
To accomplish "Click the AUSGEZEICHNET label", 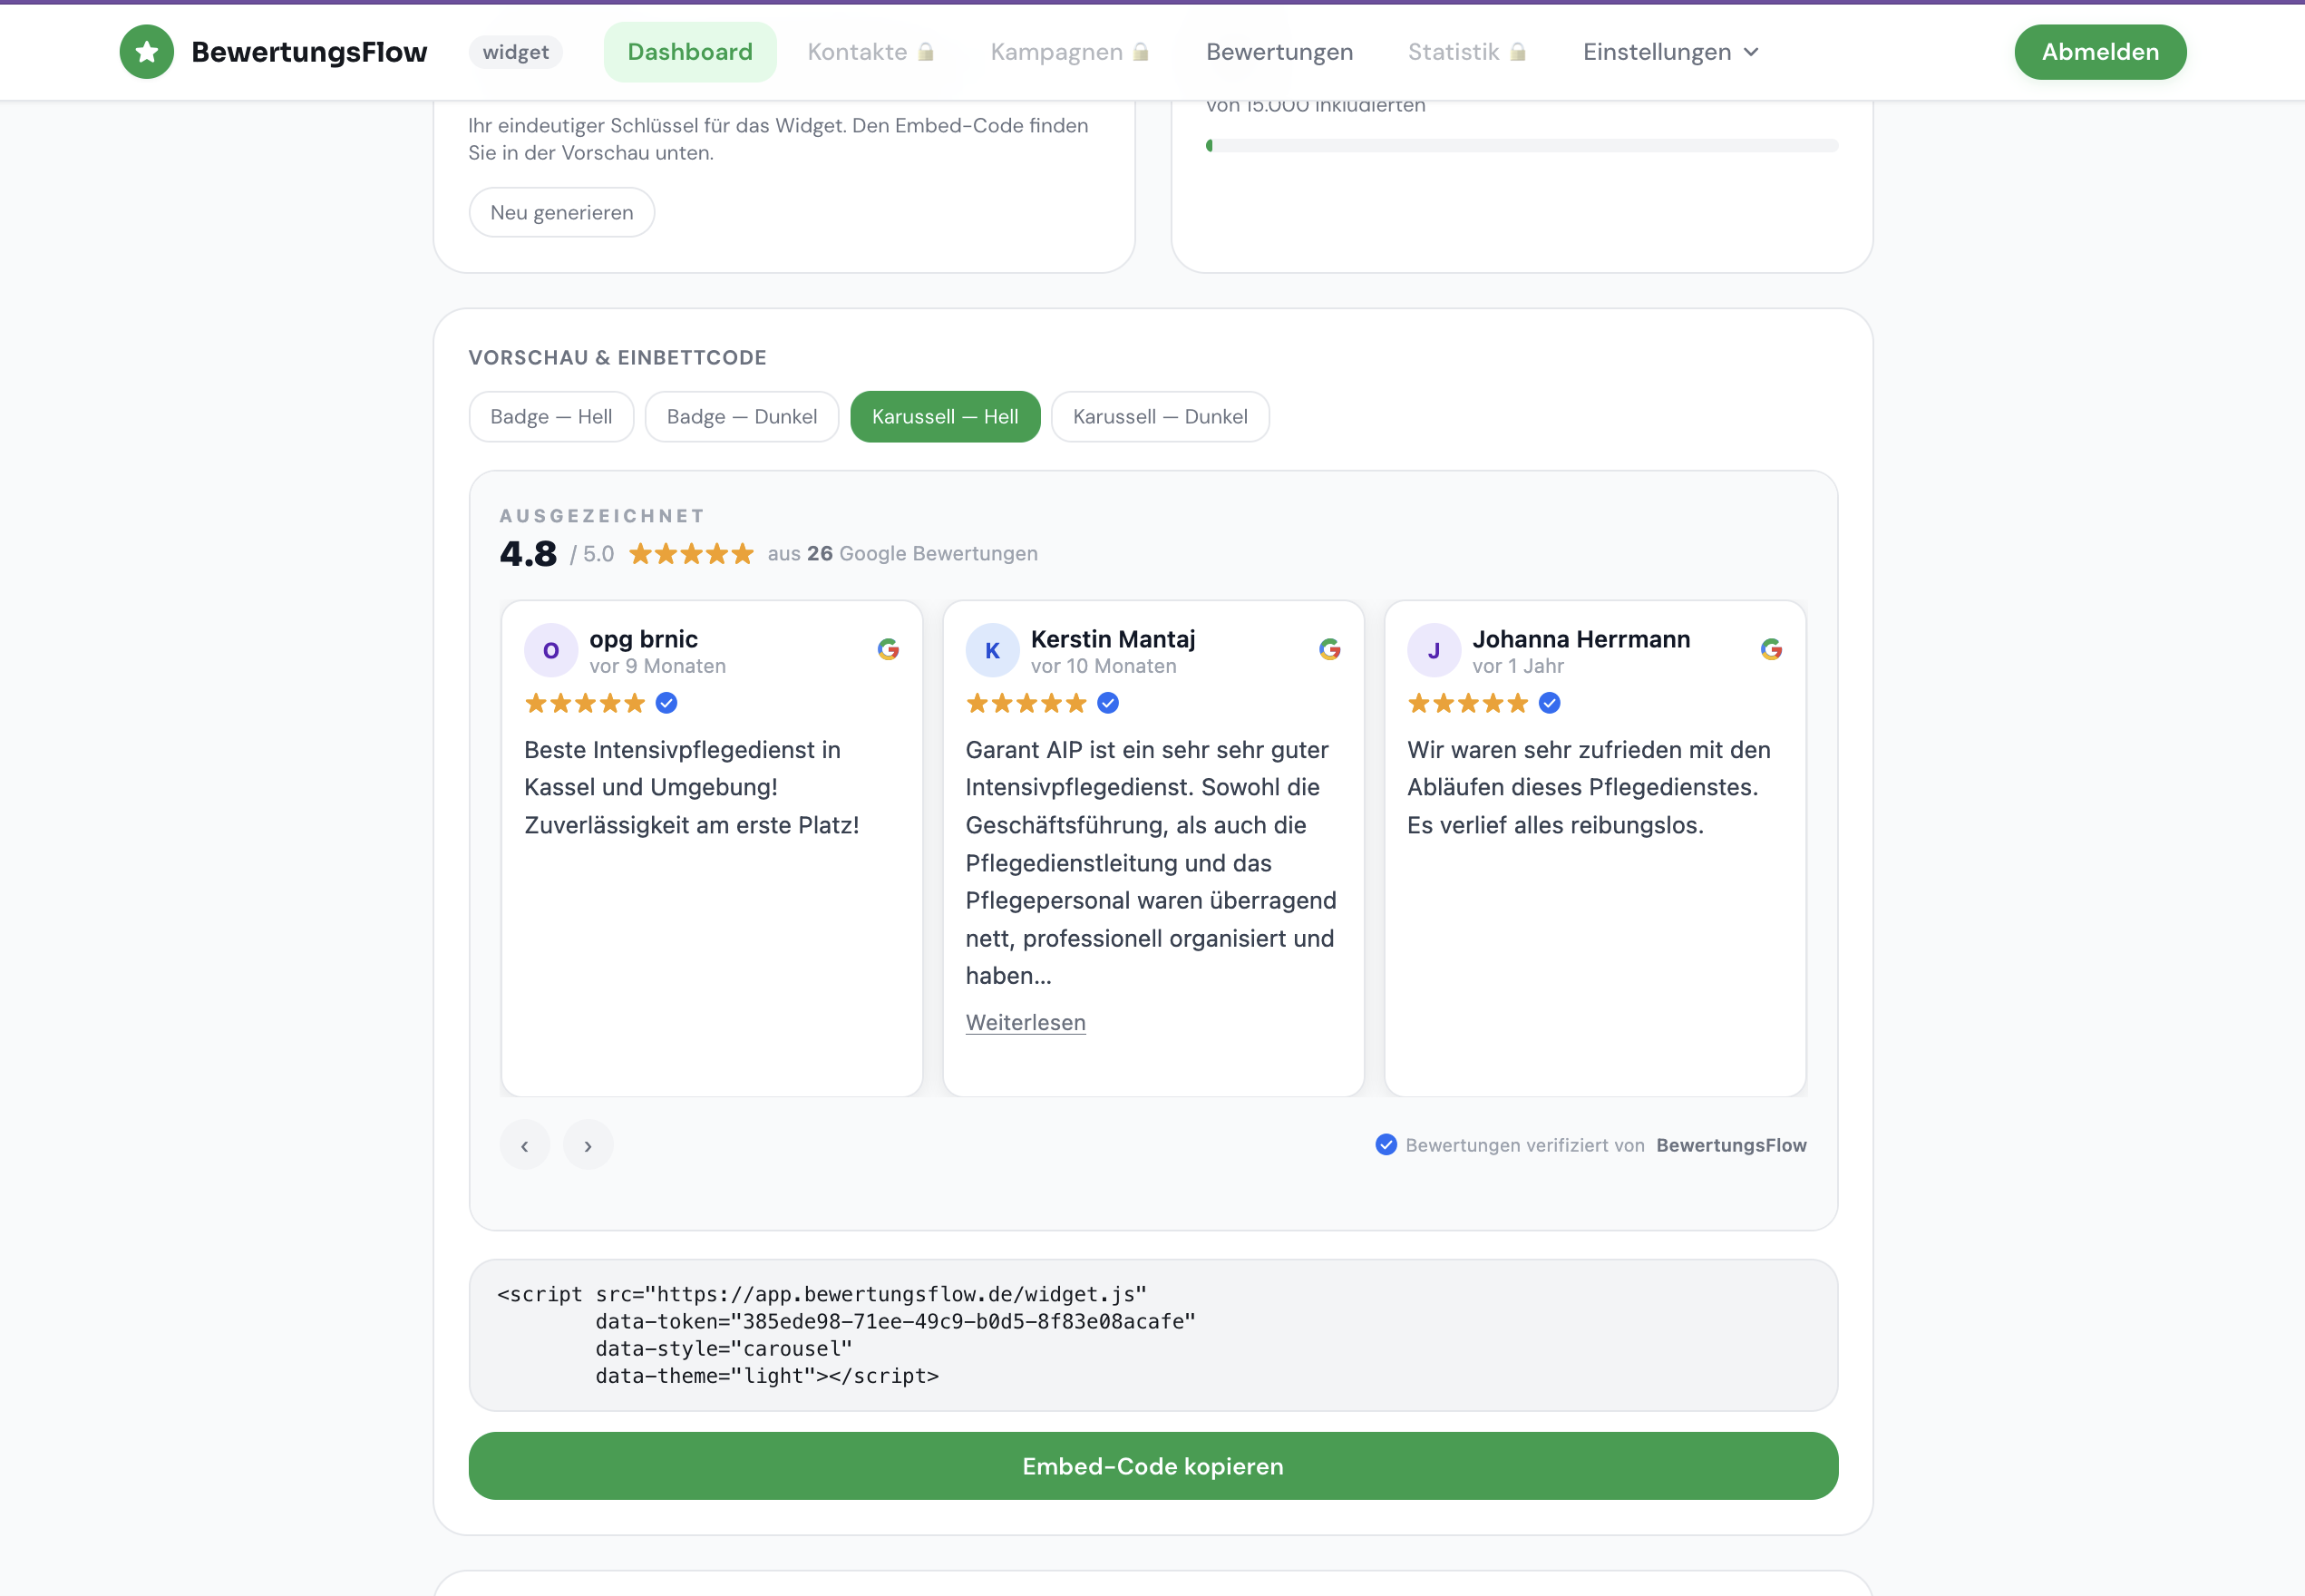I will pyautogui.click(x=603, y=516).
